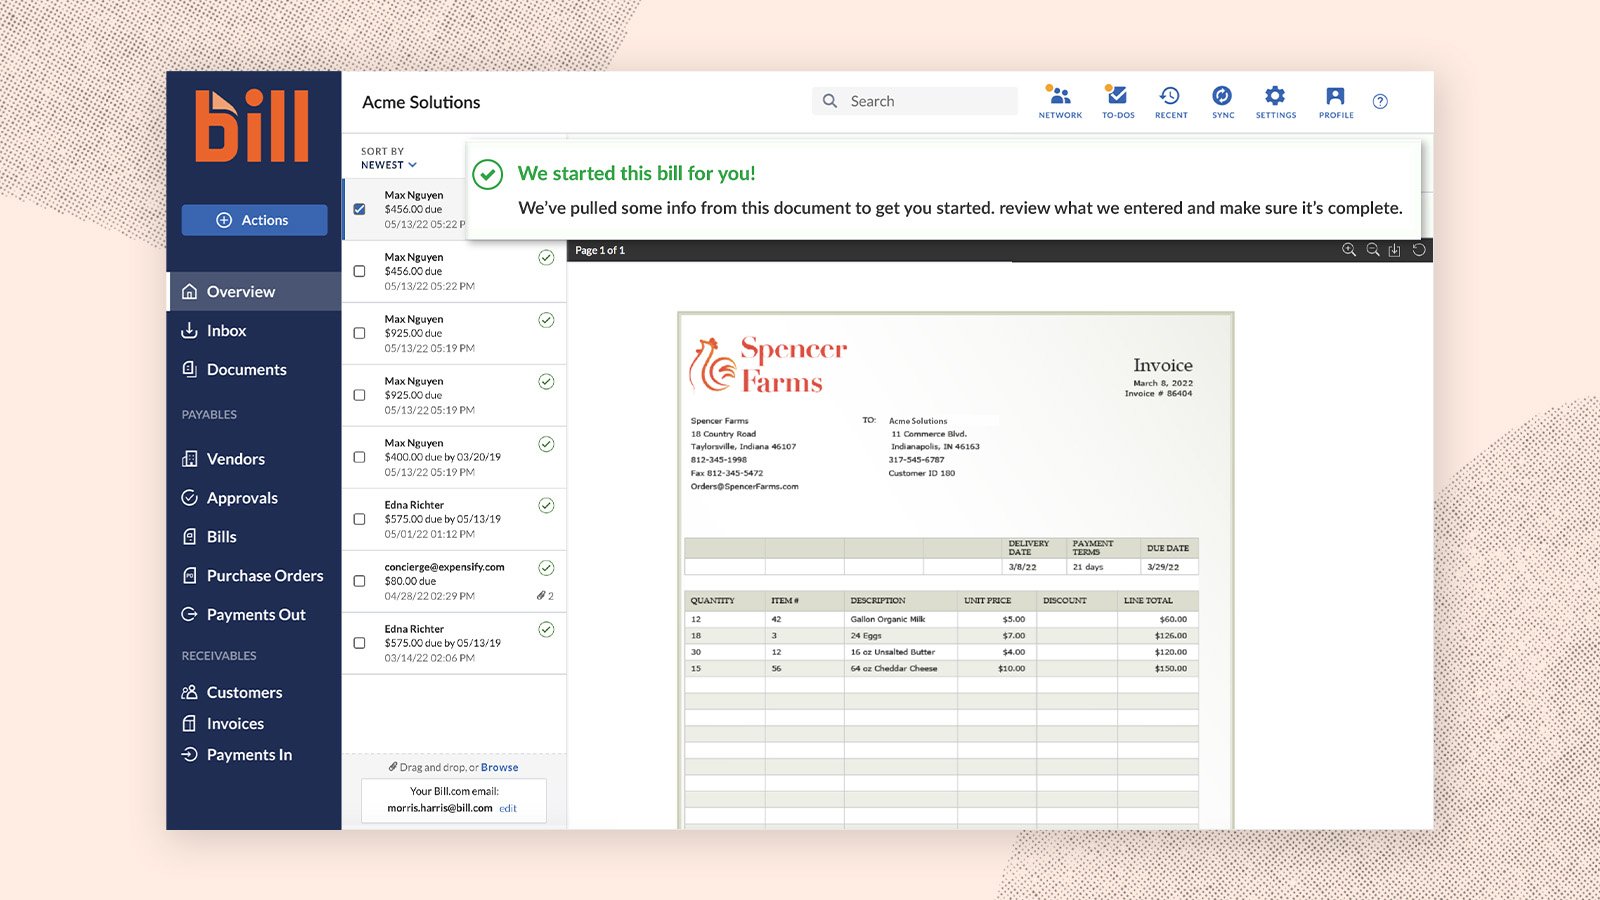Switch to the Inbox section
The image size is (1600, 900).
[x=226, y=330]
